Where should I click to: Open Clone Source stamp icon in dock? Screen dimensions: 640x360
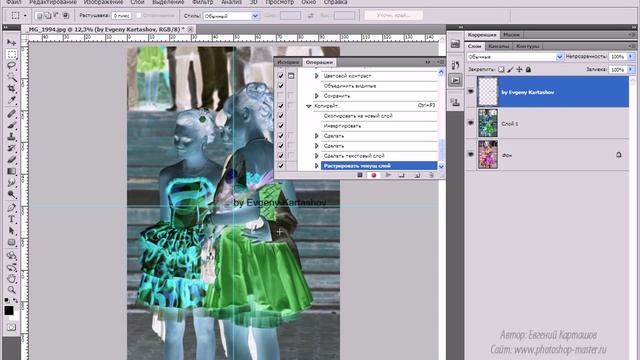[455, 102]
